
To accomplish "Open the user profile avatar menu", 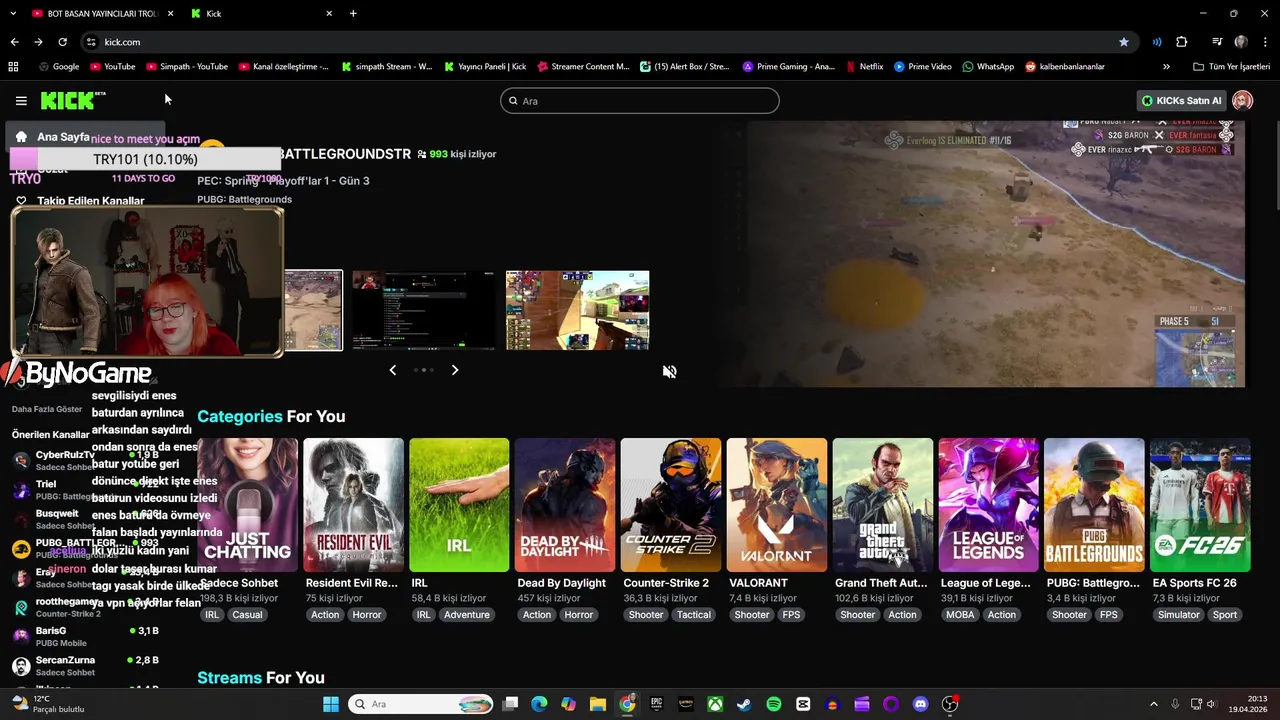I will point(1243,101).
